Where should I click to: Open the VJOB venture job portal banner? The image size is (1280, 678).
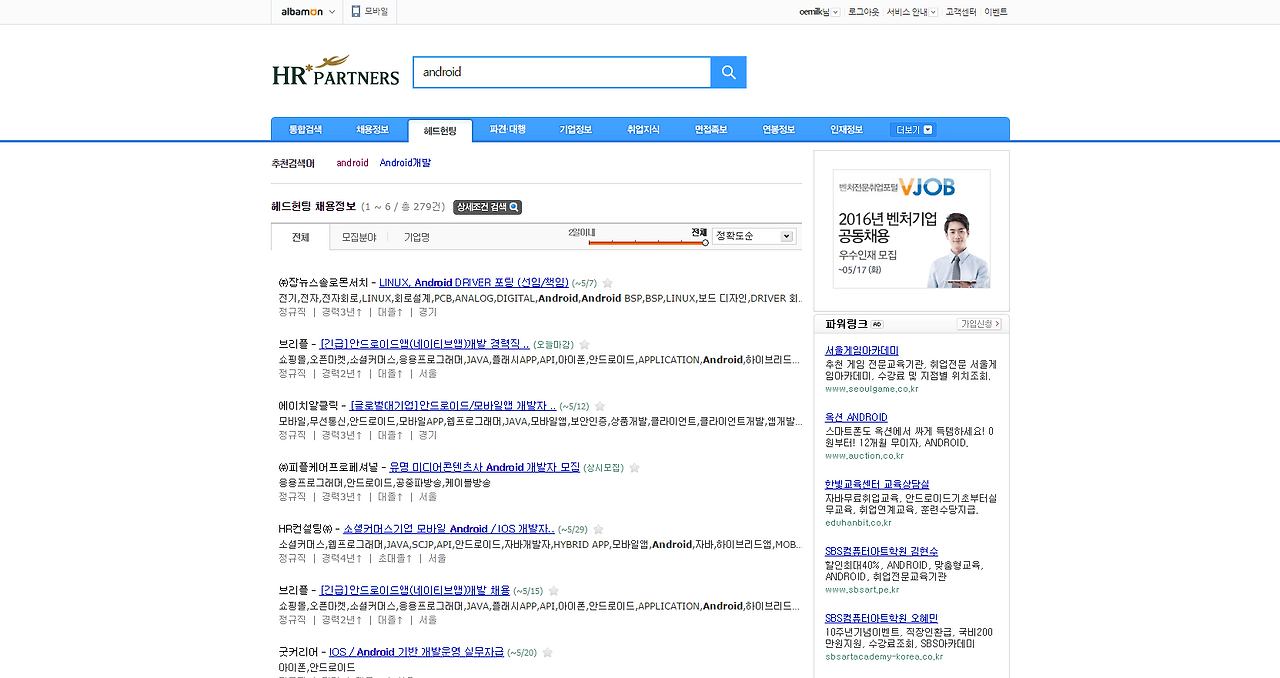911,228
